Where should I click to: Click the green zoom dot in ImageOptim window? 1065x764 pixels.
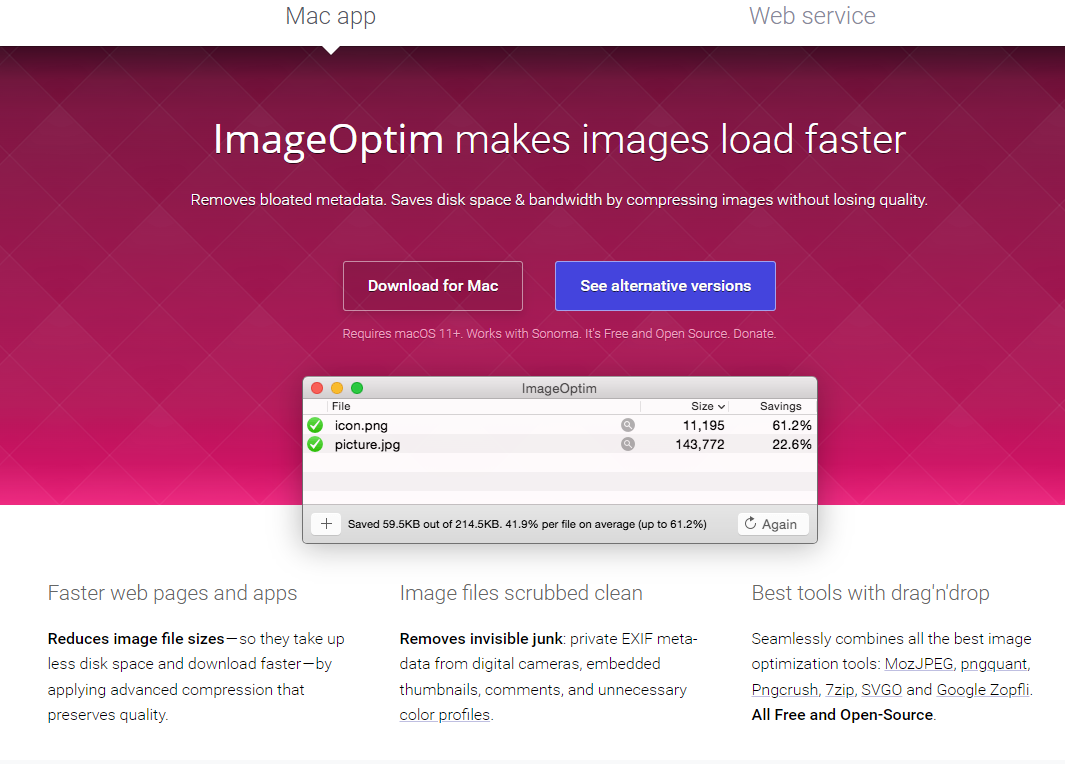pyautogui.click(x=357, y=388)
